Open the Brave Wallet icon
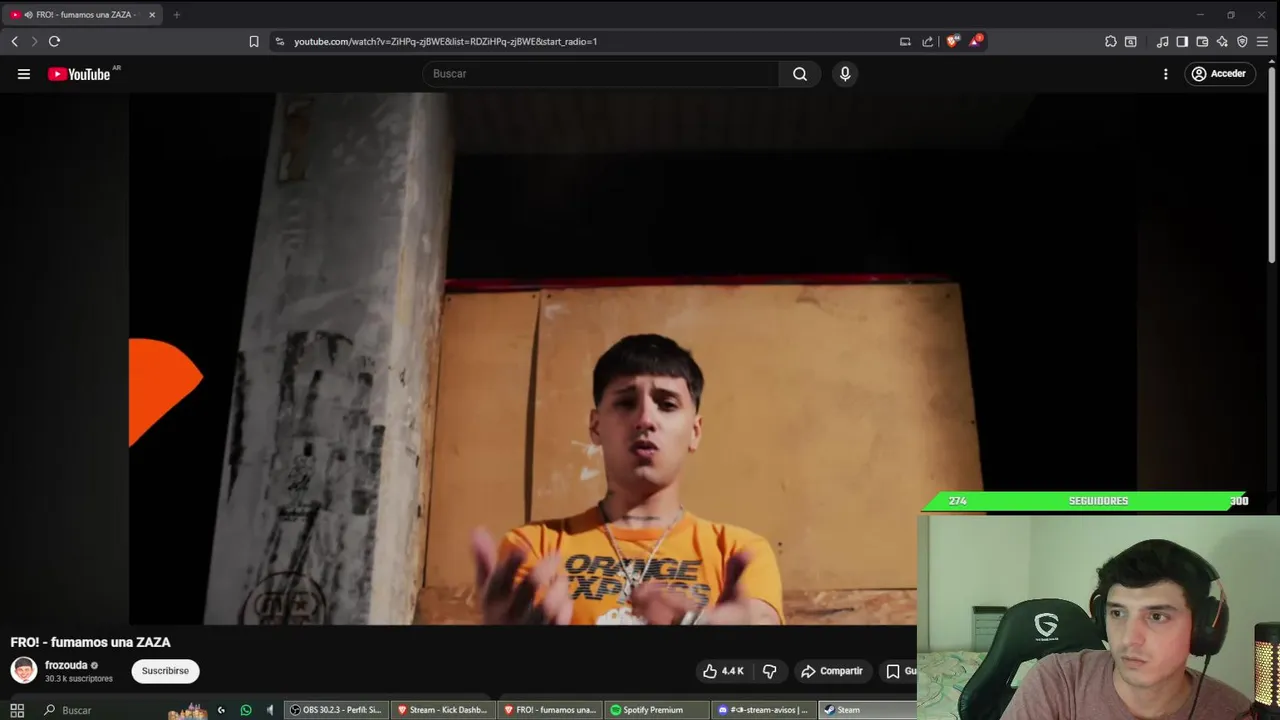The height and width of the screenshot is (720, 1280). click(x=1202, y=41)
